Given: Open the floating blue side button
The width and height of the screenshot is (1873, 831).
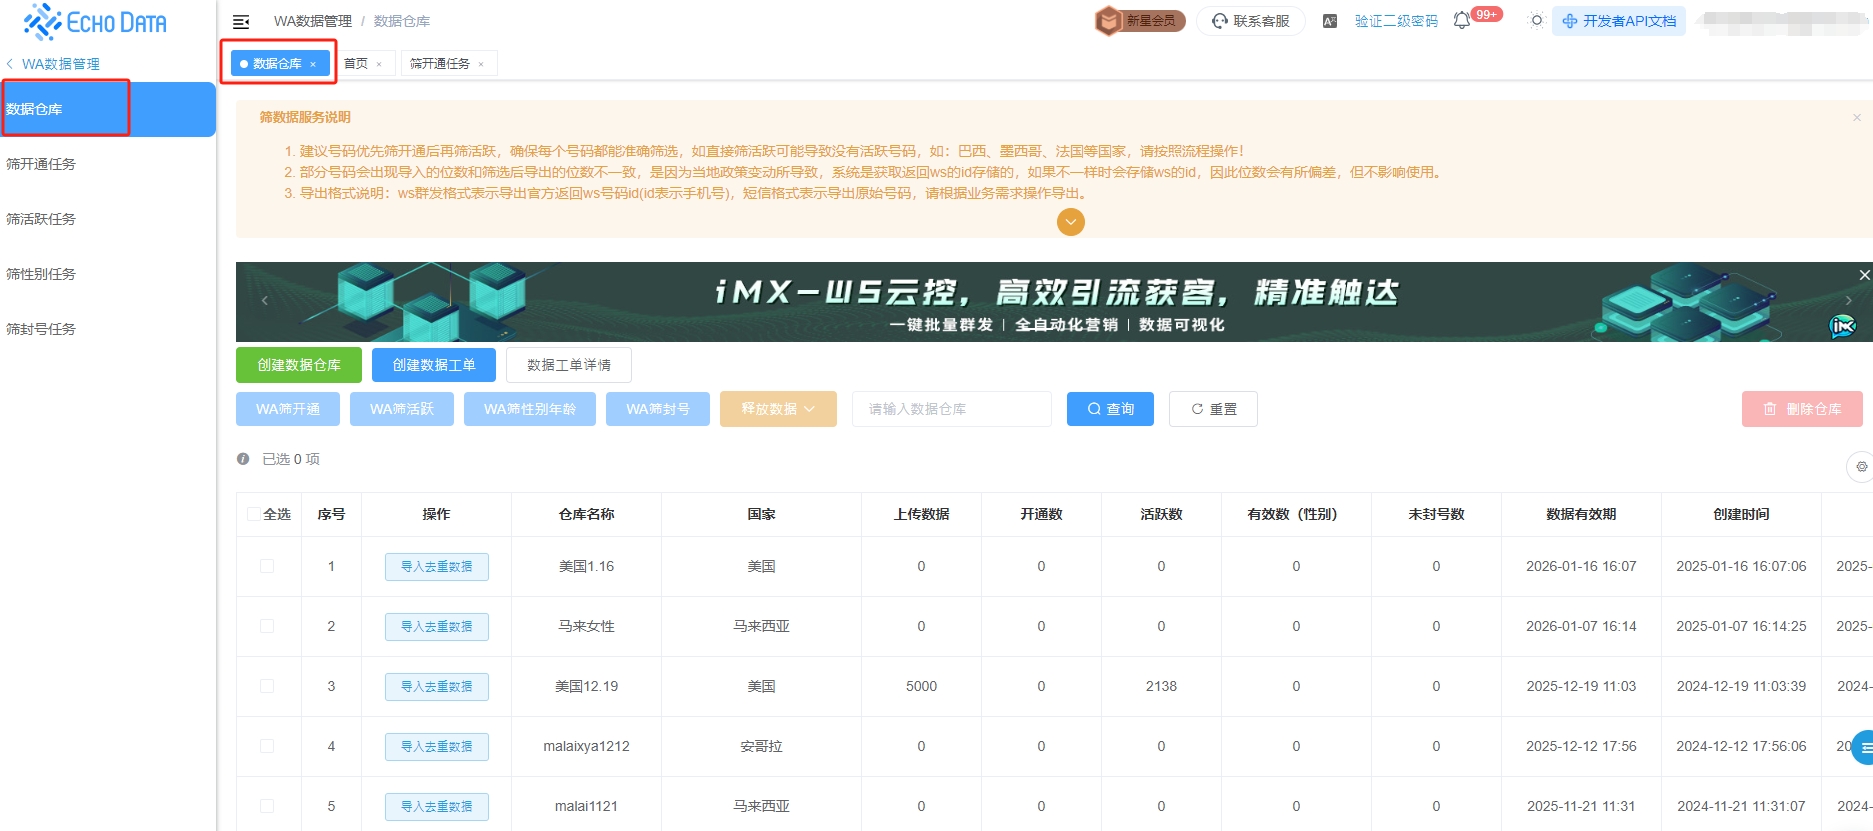Looking at the screenshot, I should (1864, 747).
